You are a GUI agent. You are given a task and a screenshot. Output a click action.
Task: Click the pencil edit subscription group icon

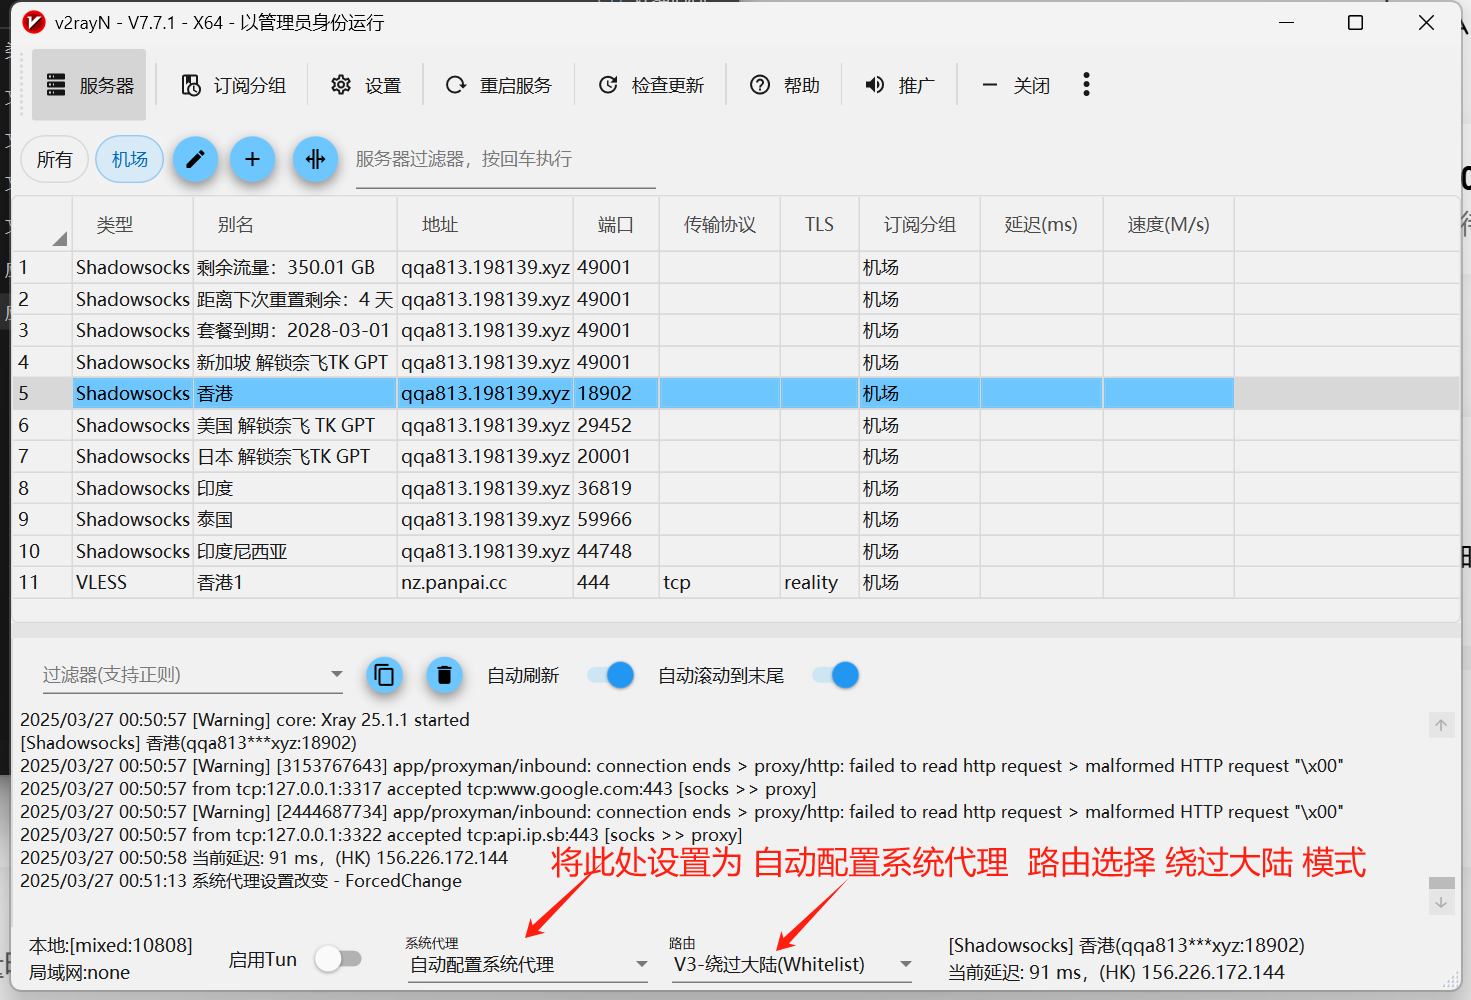point(195,159)
